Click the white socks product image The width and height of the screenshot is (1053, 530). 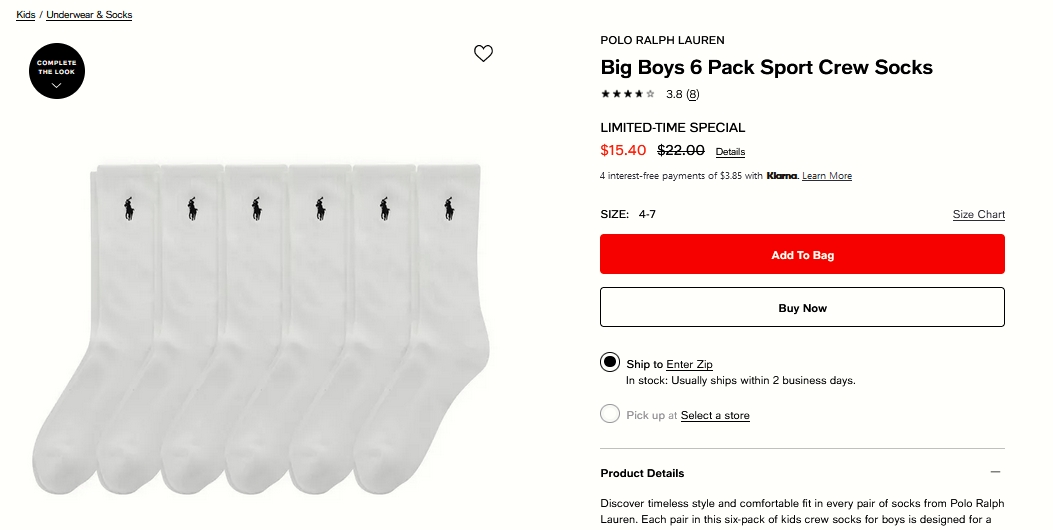(260, 320)
